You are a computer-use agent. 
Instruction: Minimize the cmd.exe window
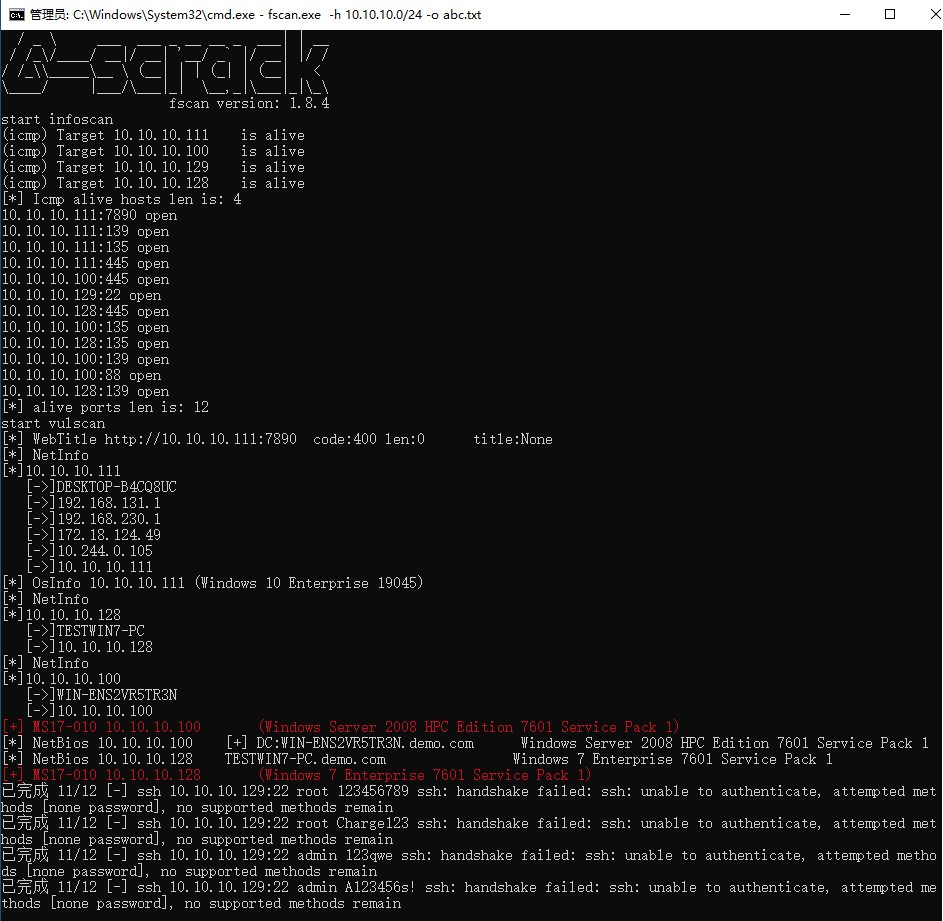pyautogui.click(x=845, y=14)
